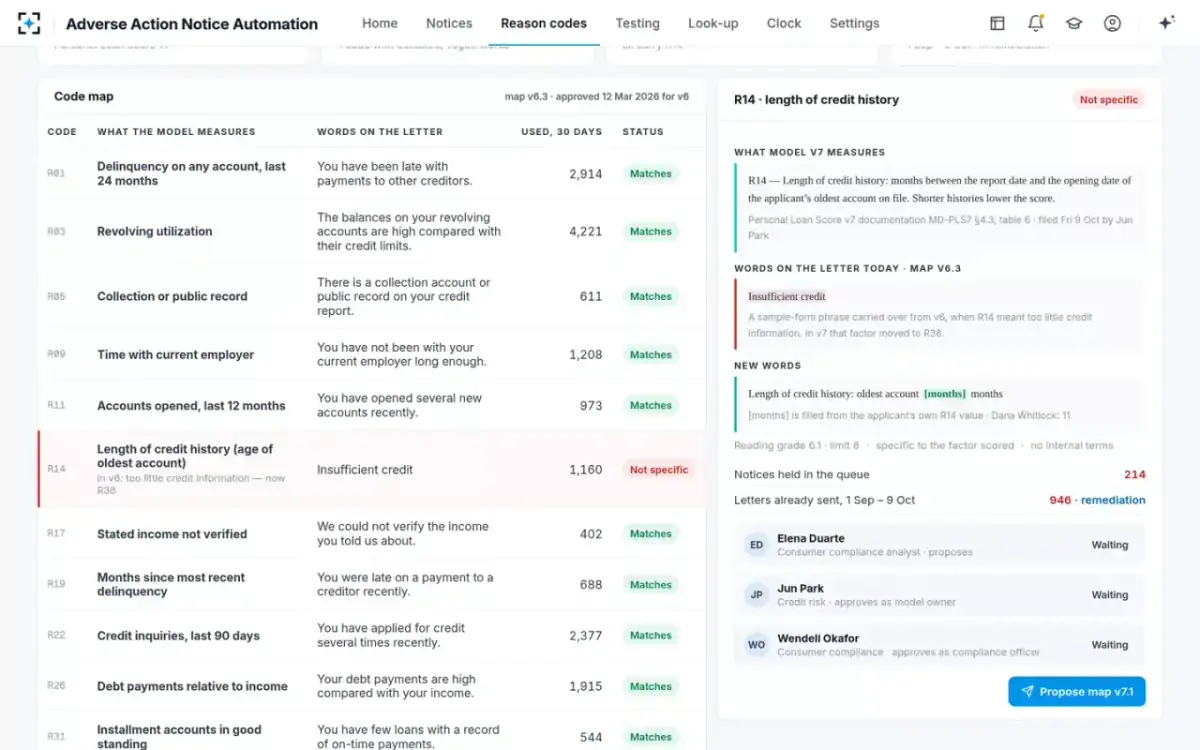Open the sparkle AI assistant icon
This screenshot has height=750, width=1200.
click(1166, 23)
